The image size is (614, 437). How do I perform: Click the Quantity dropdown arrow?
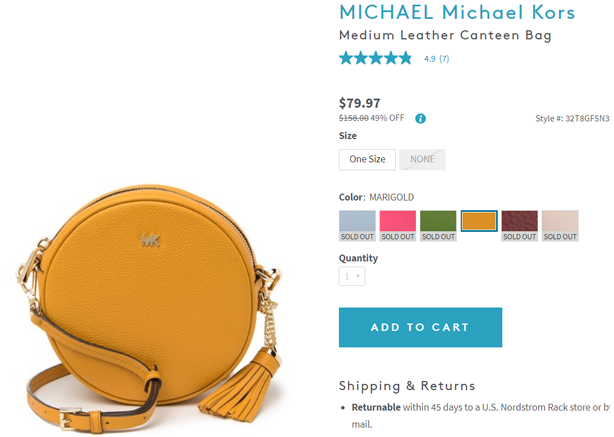[x=358, y=276]
